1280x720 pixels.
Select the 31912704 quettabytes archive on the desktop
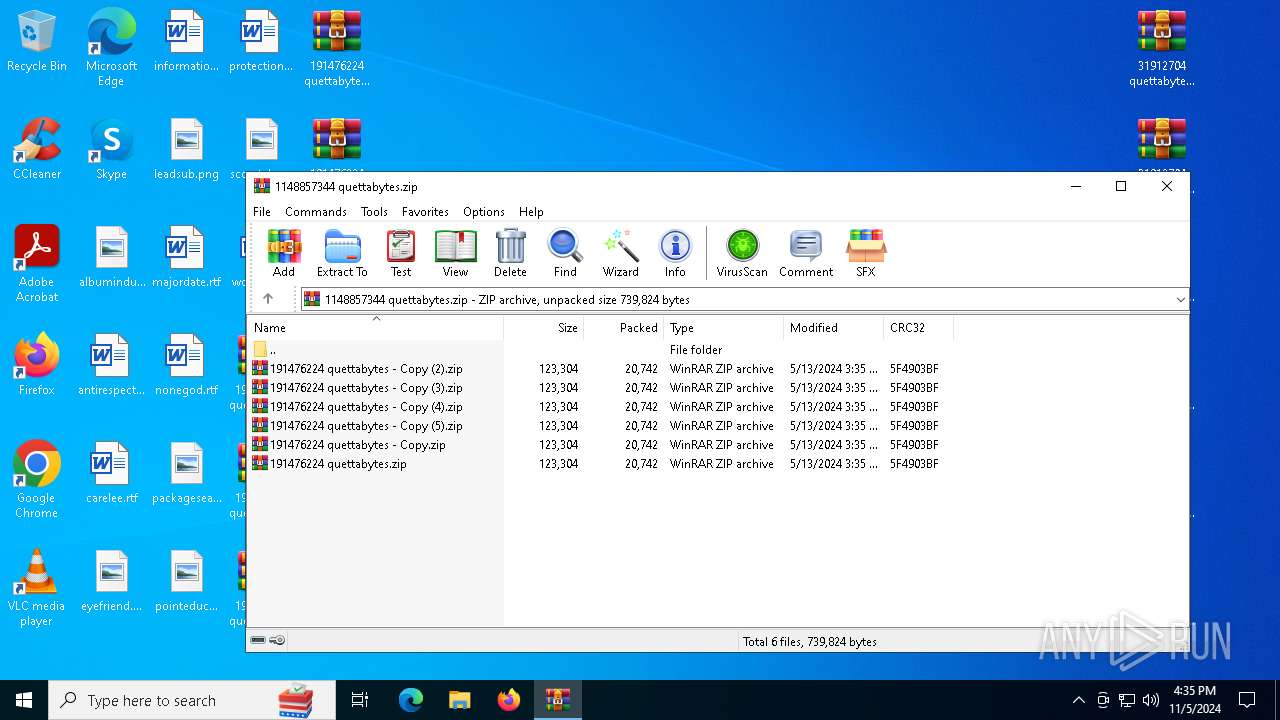pos(1162,48)
